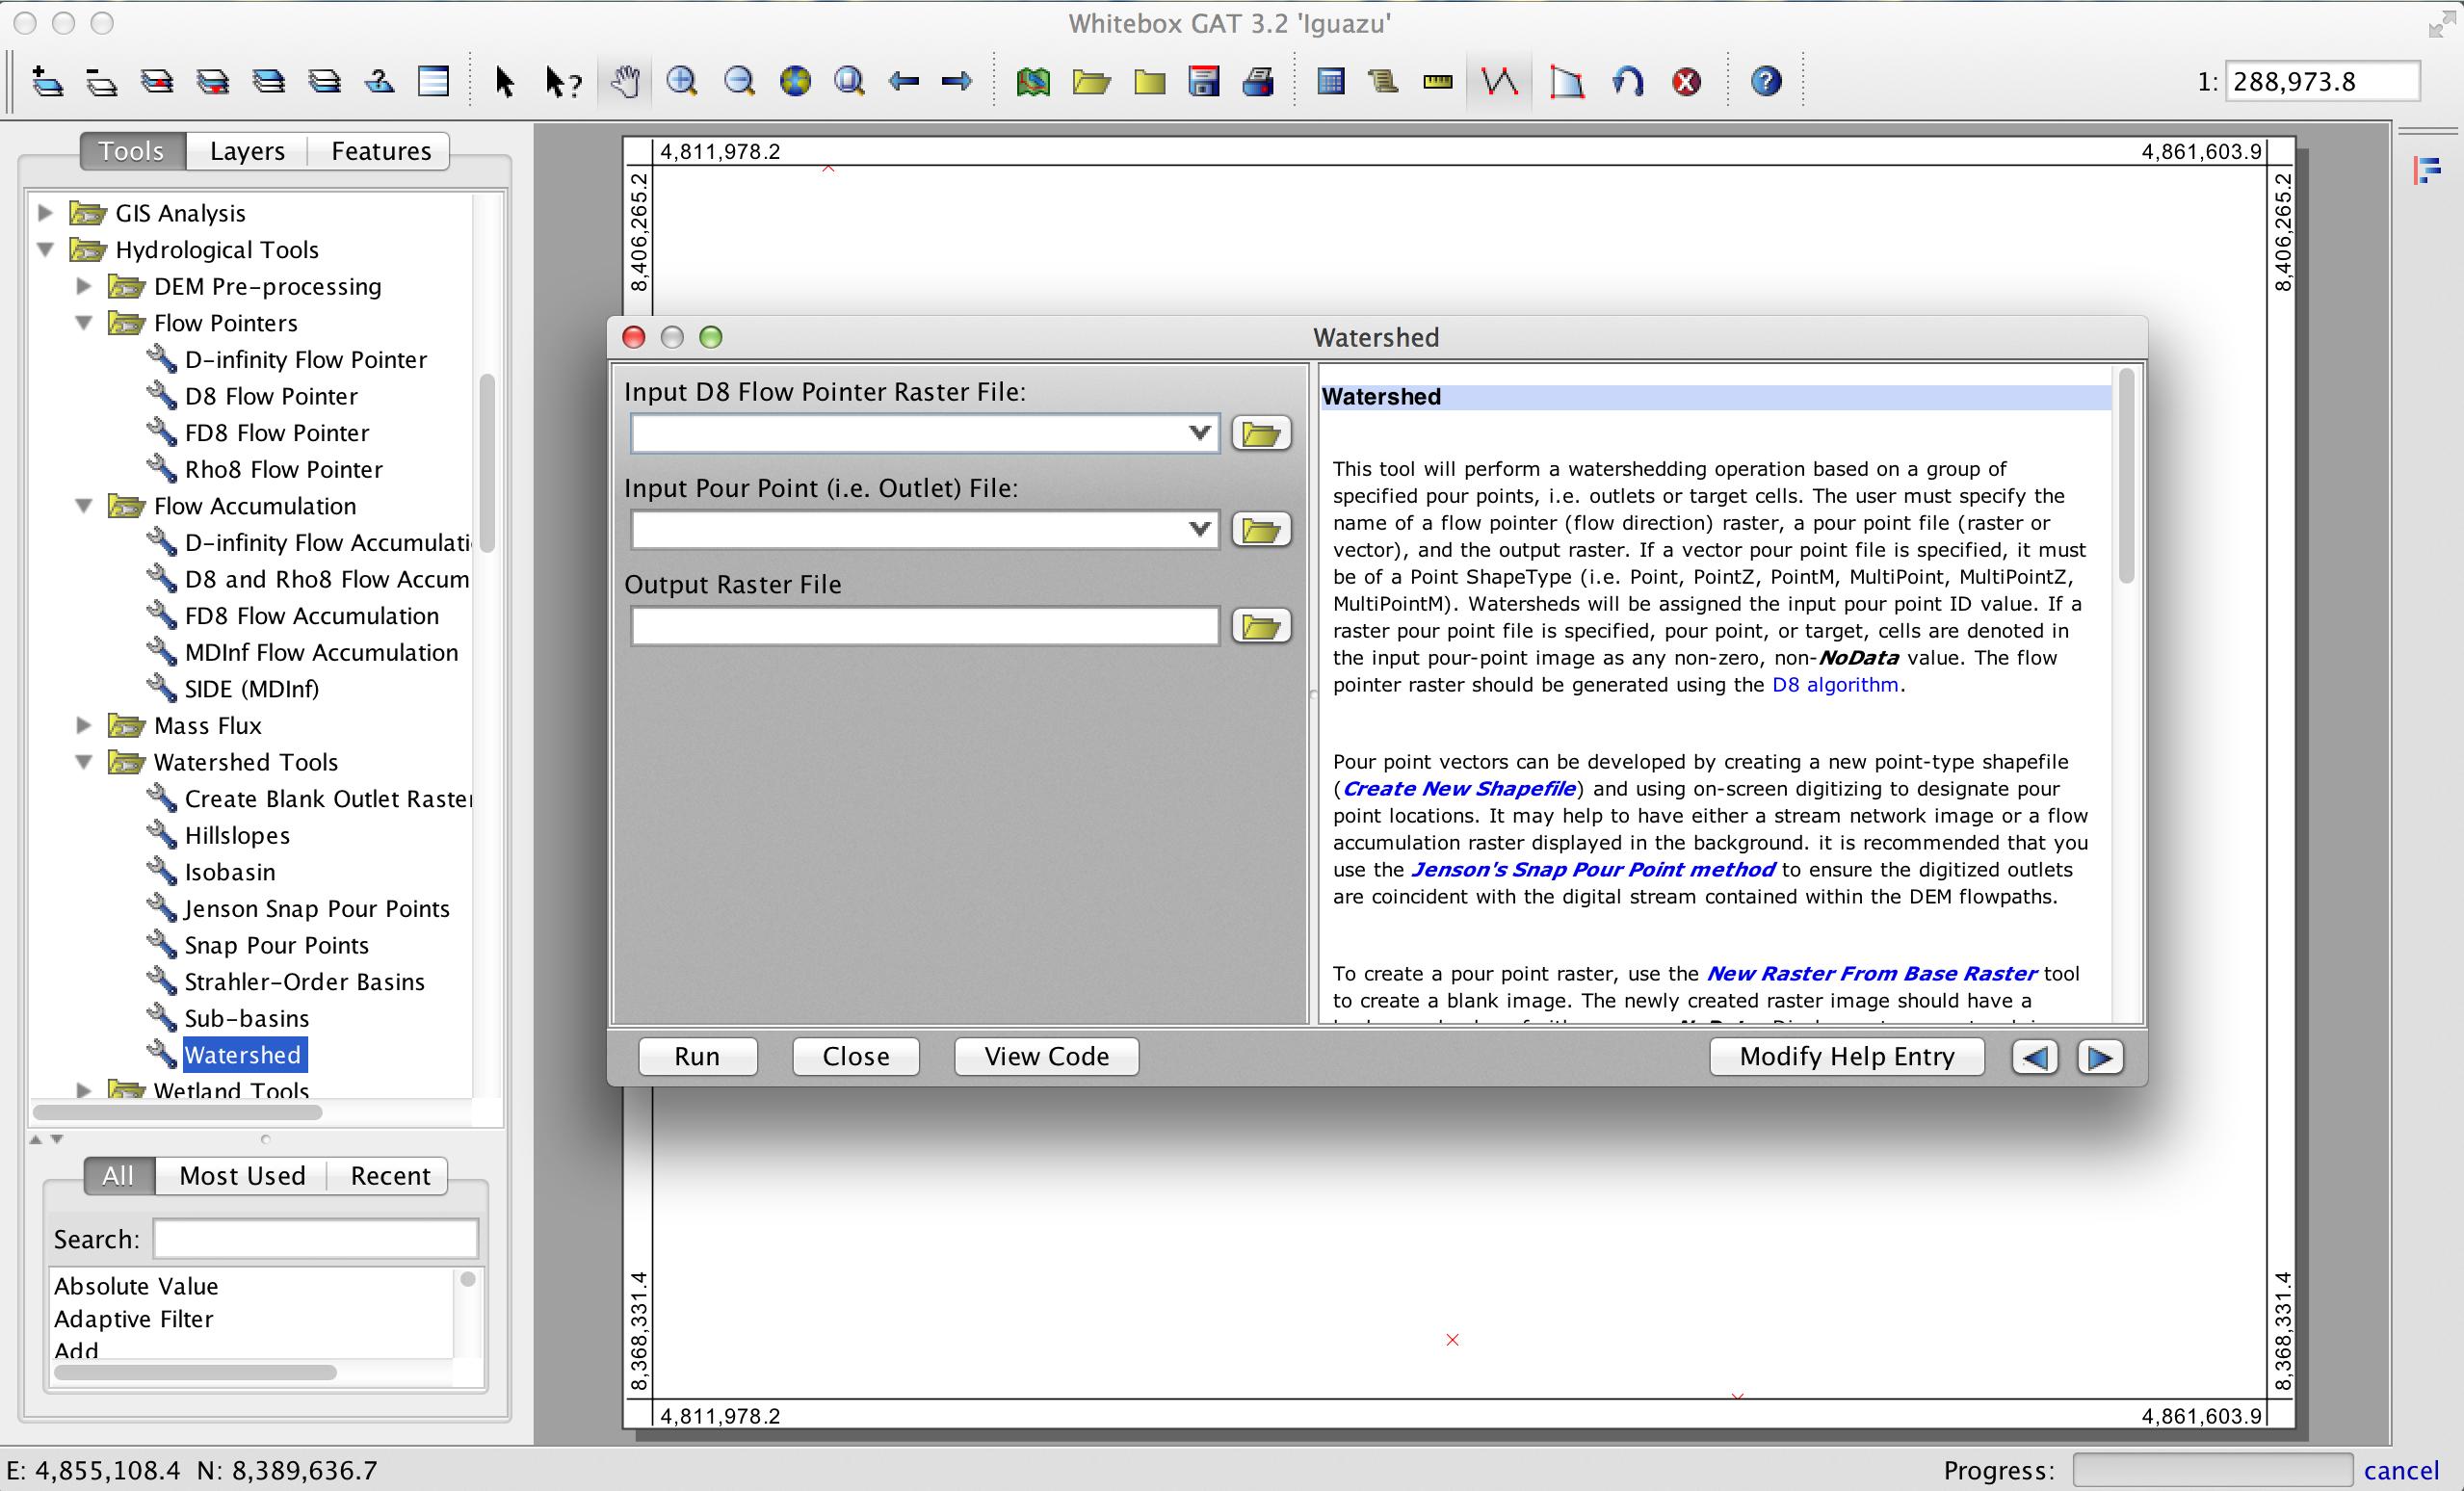Select the All tools tab

[x=118, y=1175]
